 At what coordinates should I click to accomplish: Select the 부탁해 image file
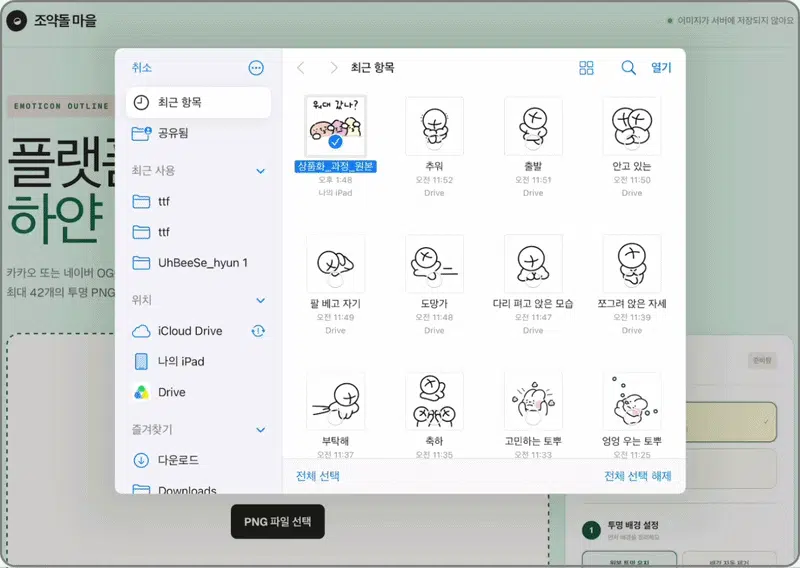[x=335, y=401]
